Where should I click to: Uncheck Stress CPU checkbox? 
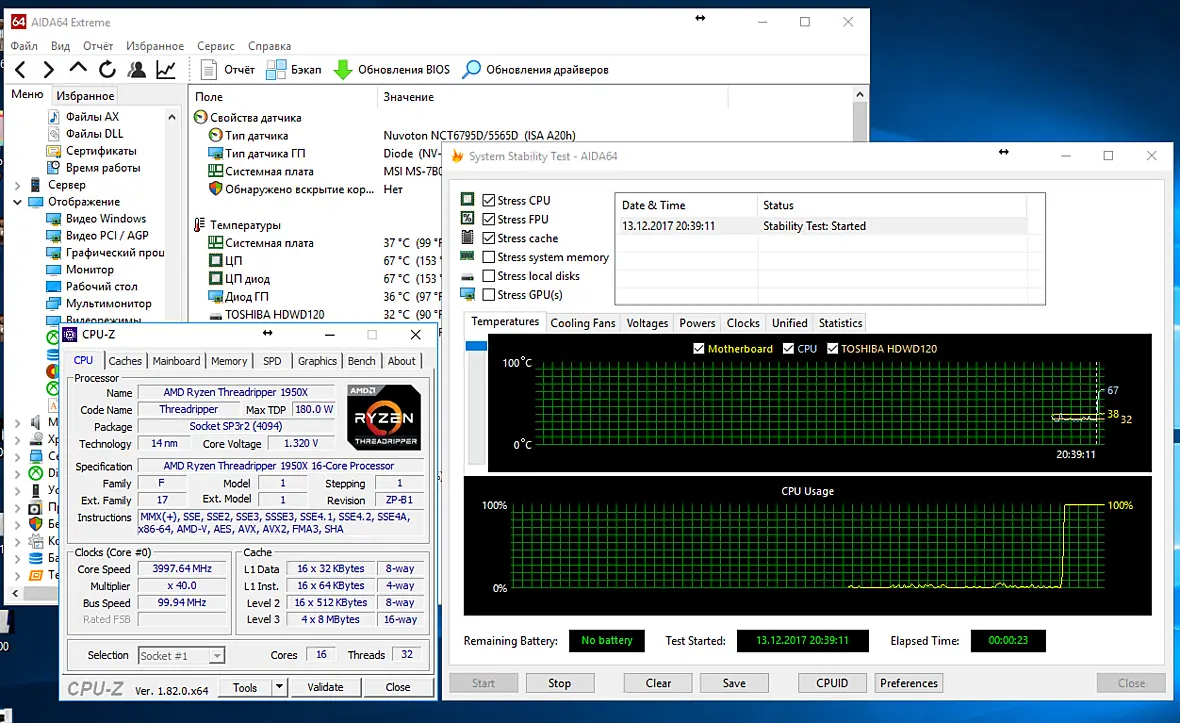click(x=489, y=200)
